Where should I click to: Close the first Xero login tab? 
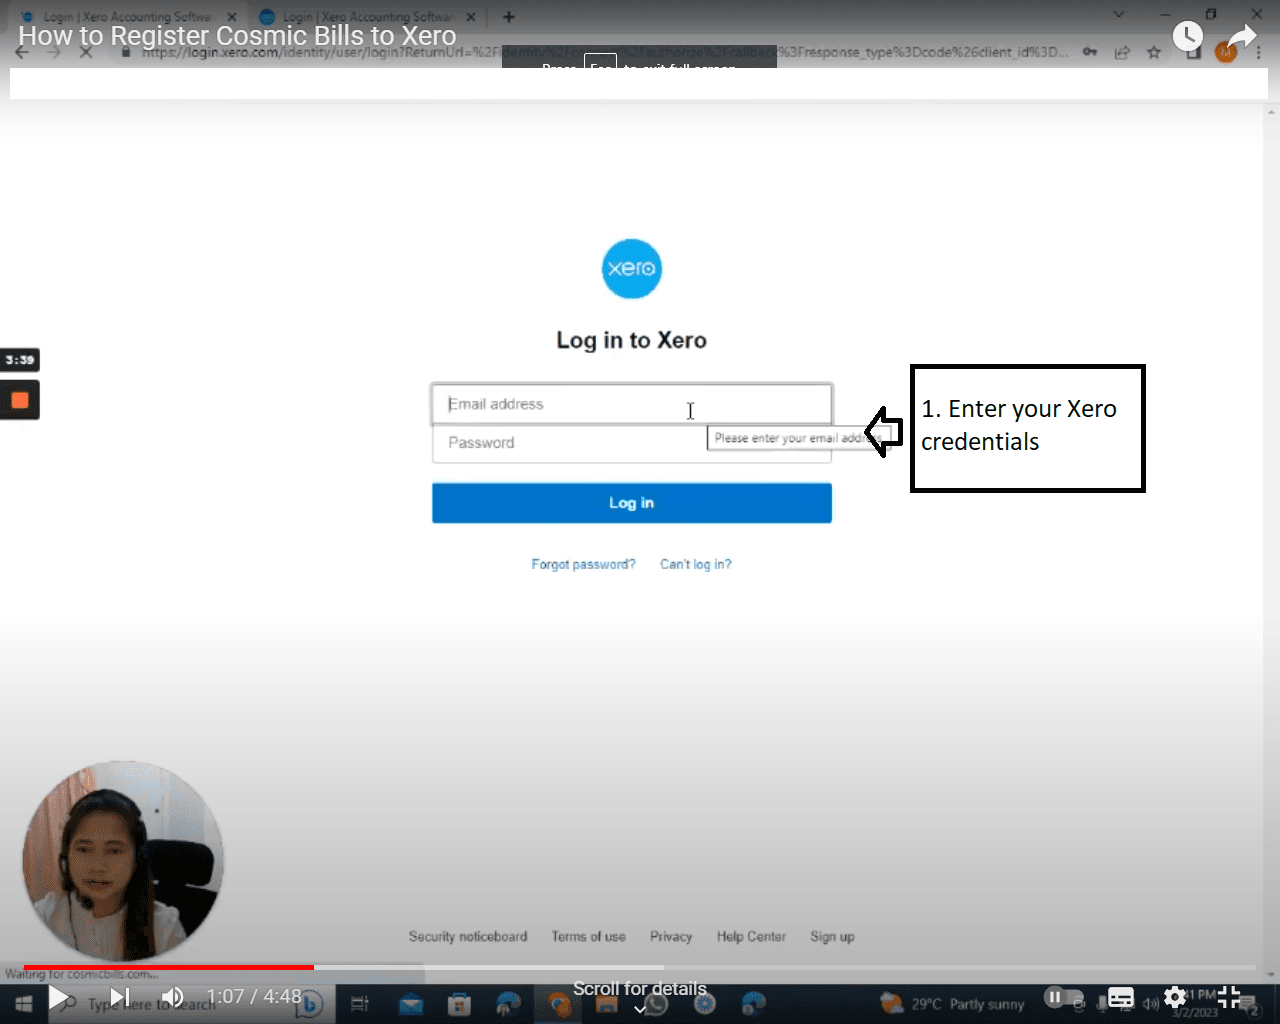pyautogui.click(x=232, y=17)
